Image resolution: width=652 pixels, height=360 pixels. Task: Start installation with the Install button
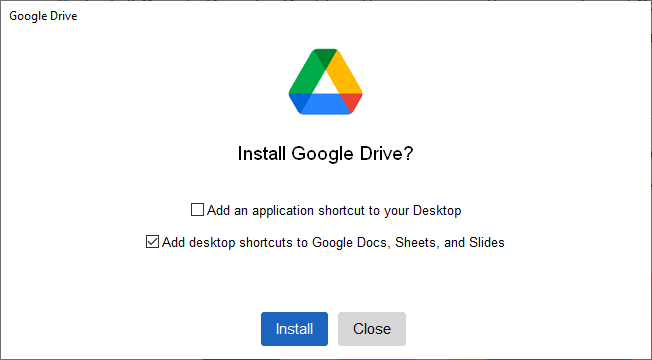point(294,329)
